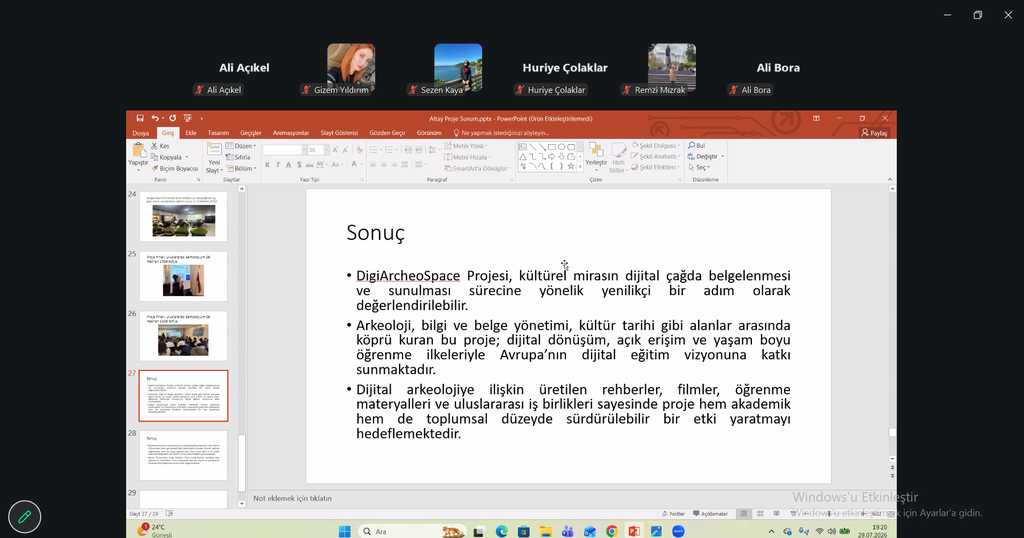This screenshot has height=538, width=1024.
Task: Toggle Bold (K) formatting
Action: tap(268, 165)
